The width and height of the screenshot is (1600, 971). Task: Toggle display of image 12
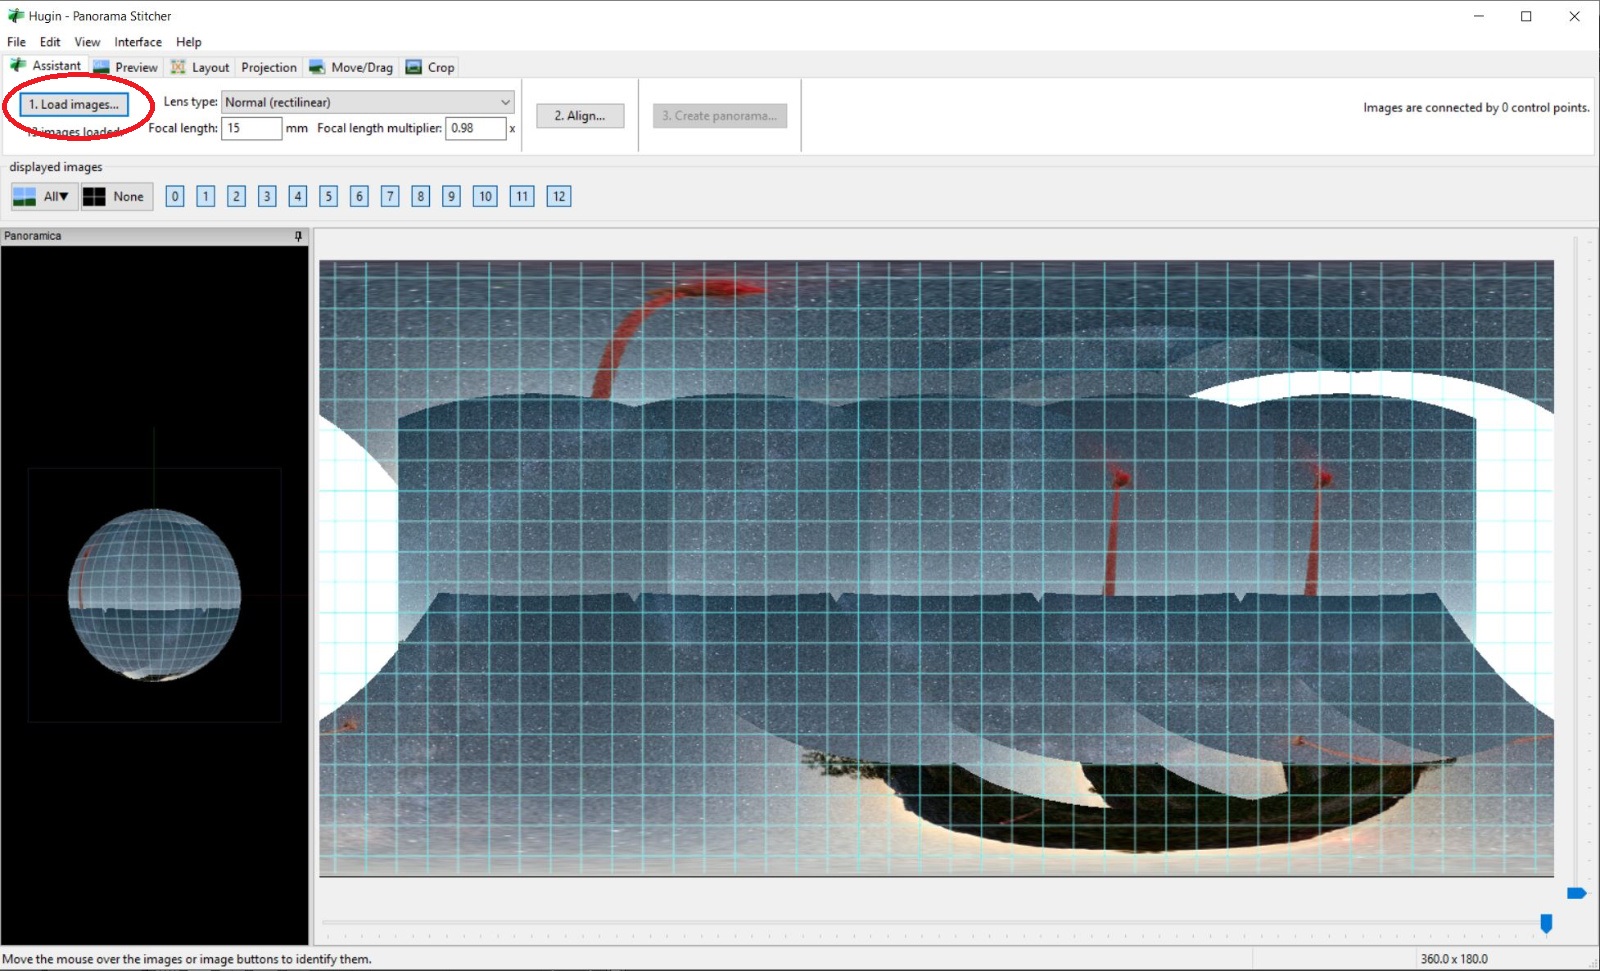point(559,196)
